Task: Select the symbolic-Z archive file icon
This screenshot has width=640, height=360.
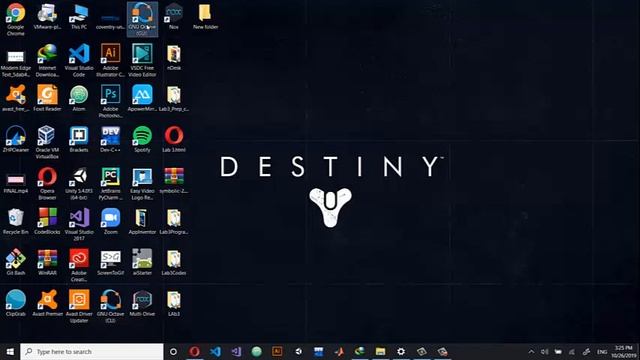Action: (174, 180)
